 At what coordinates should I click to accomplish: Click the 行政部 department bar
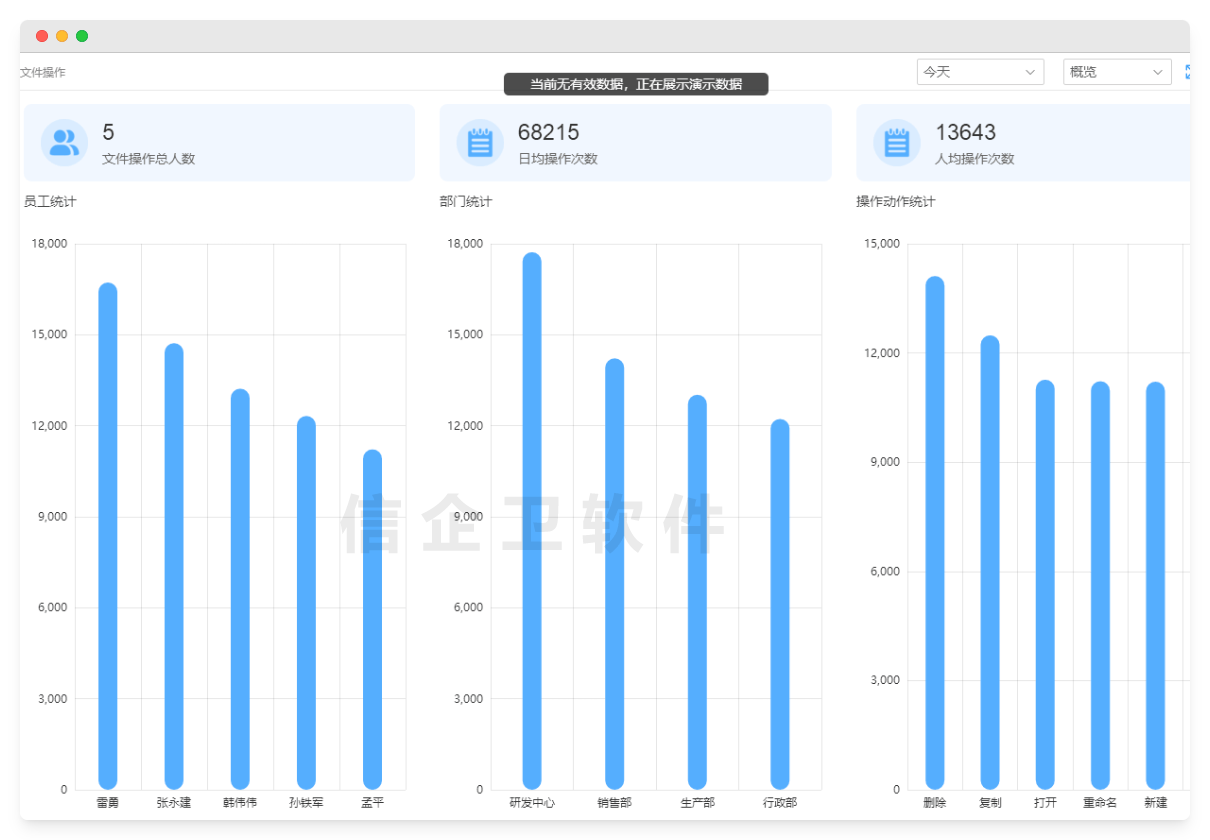point(780,604)
